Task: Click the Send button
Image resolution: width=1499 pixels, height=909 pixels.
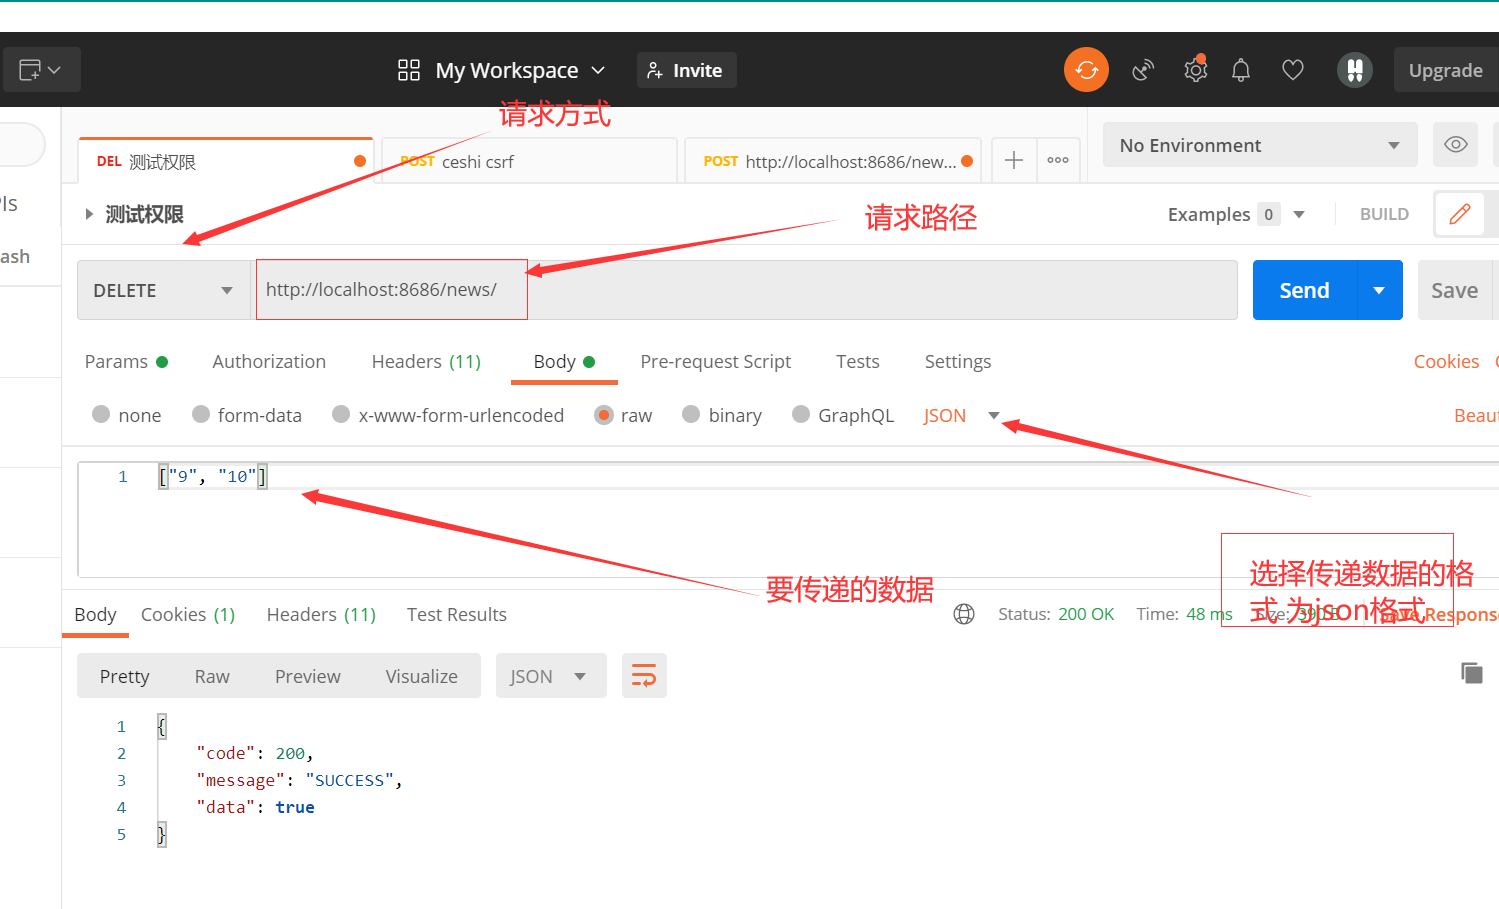Action: pyautogui.click(x=1302, y=289)
